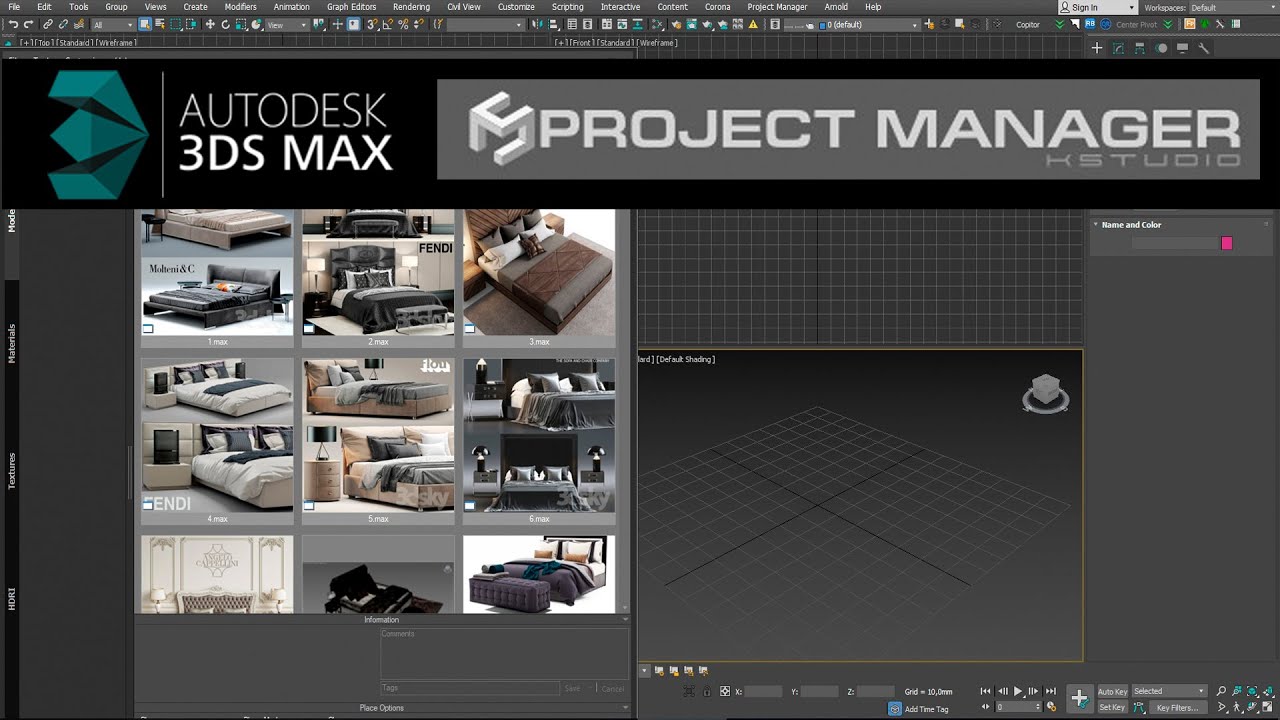Toggle the Angle Snap icon

(387, 24)
